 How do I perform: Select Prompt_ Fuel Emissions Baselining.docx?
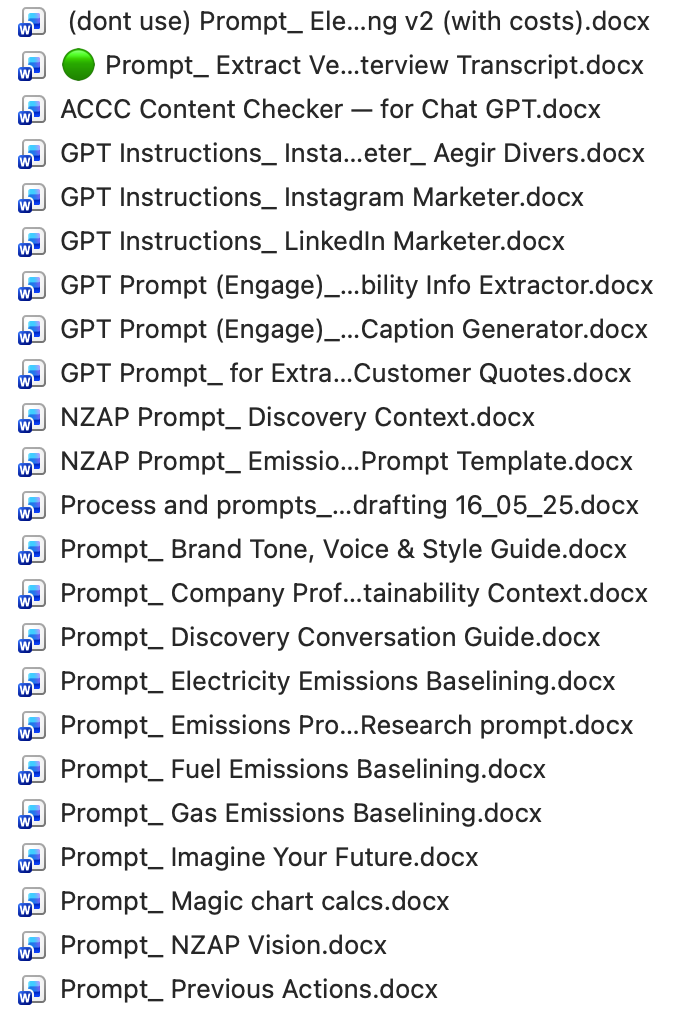303,770
